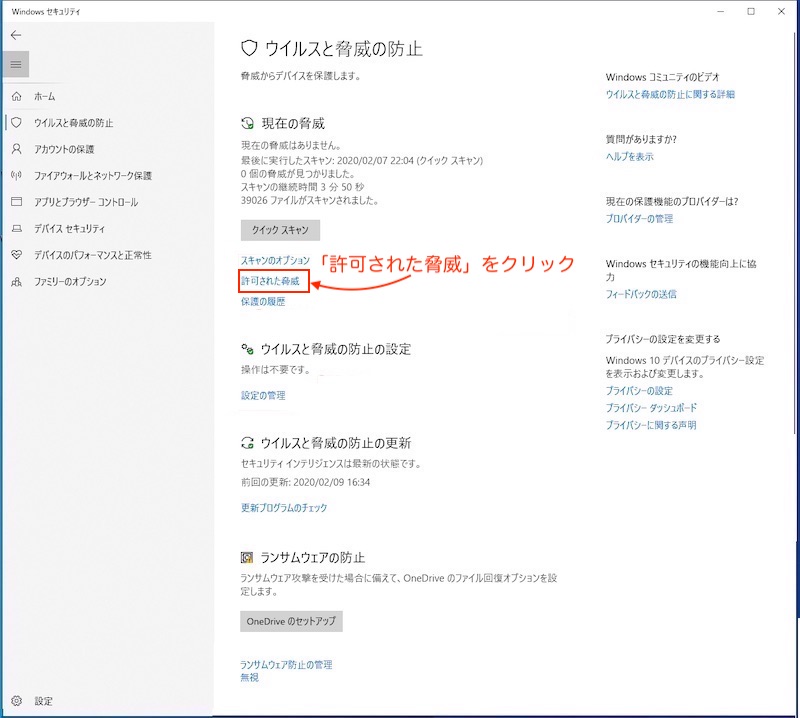Open ホーム in the sidebar

[45, 96]
